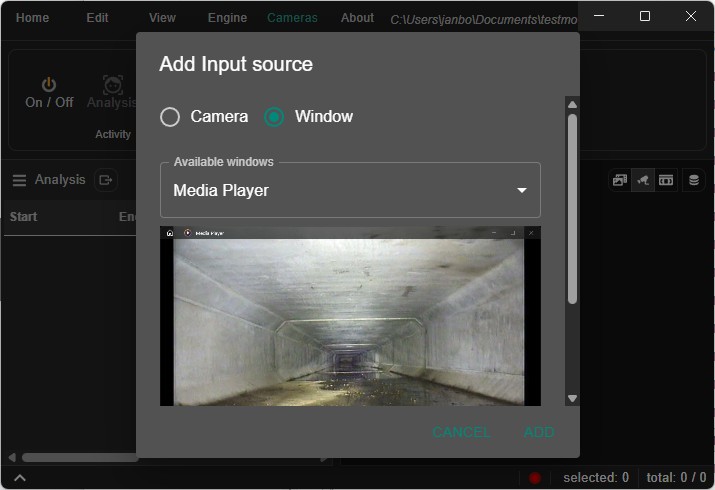Close the application window

coord(690,16)
